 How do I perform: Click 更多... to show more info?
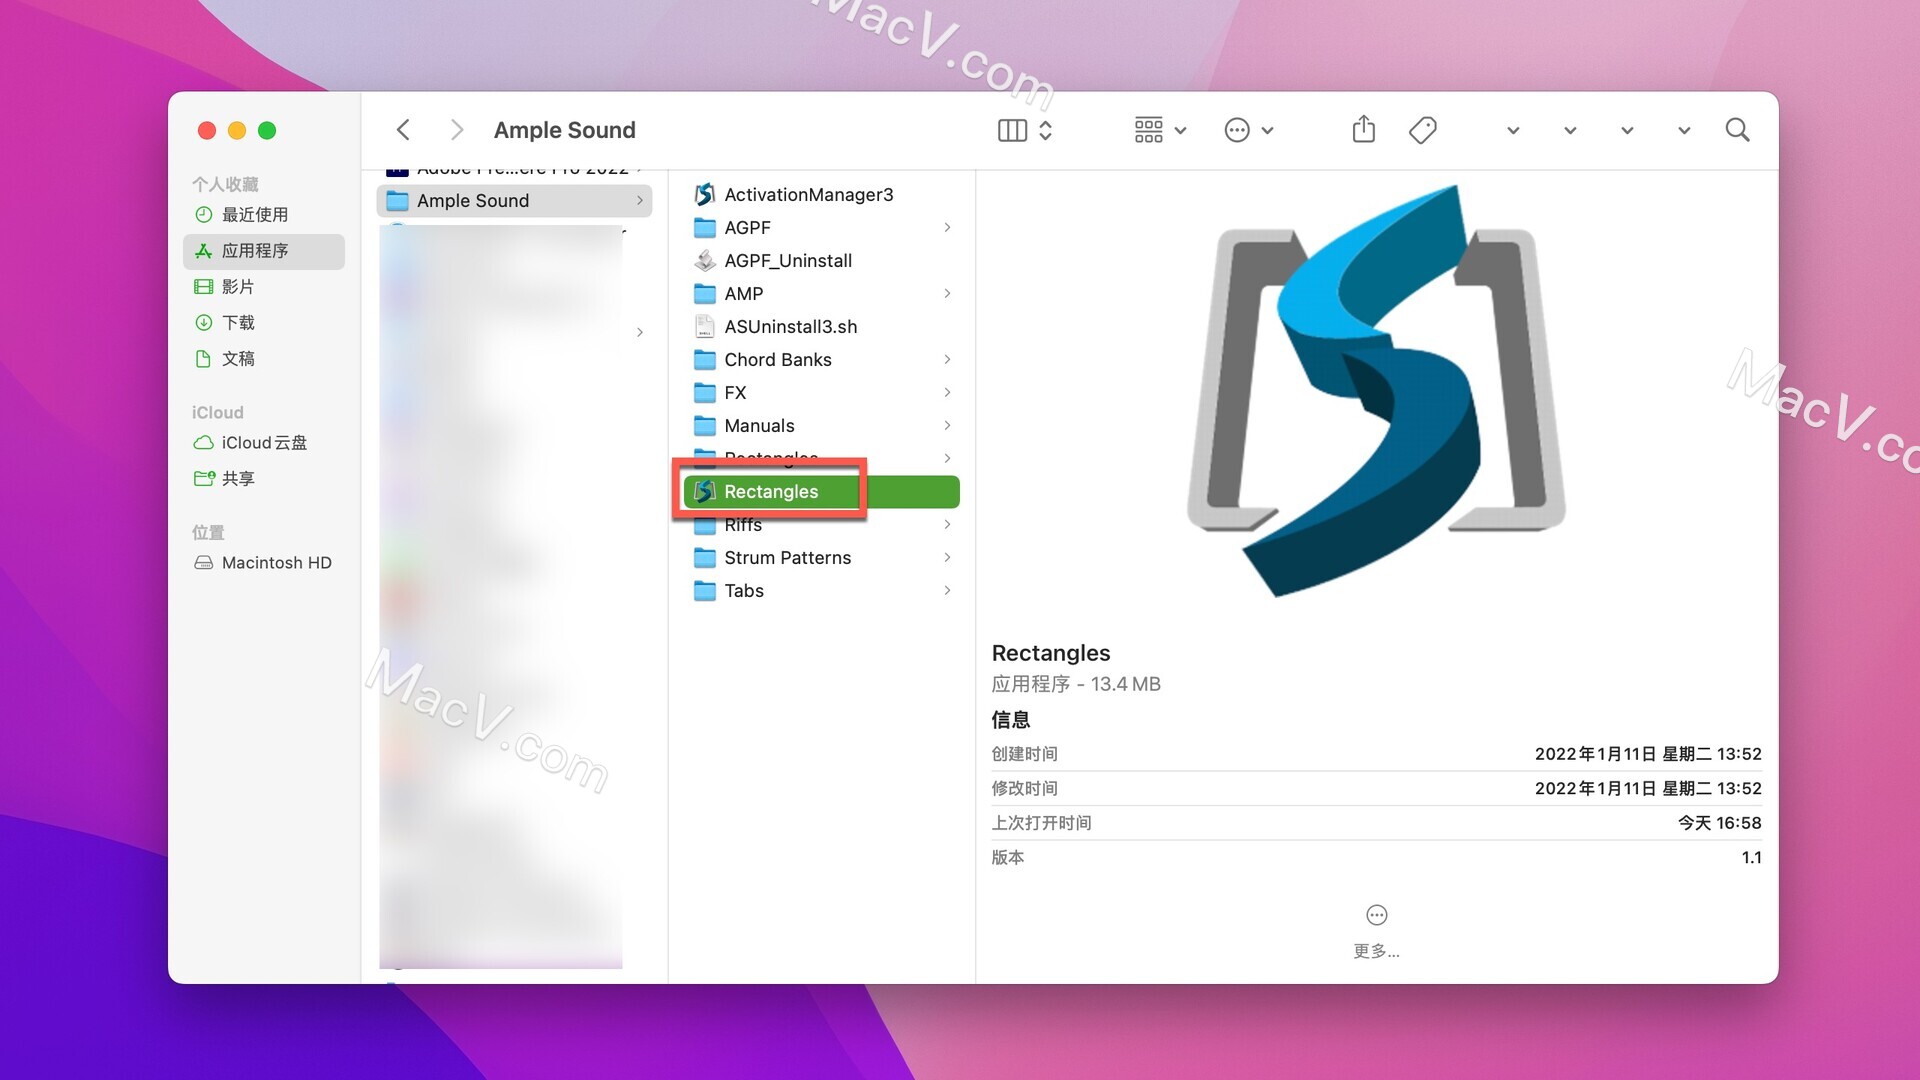[1378, 949]
